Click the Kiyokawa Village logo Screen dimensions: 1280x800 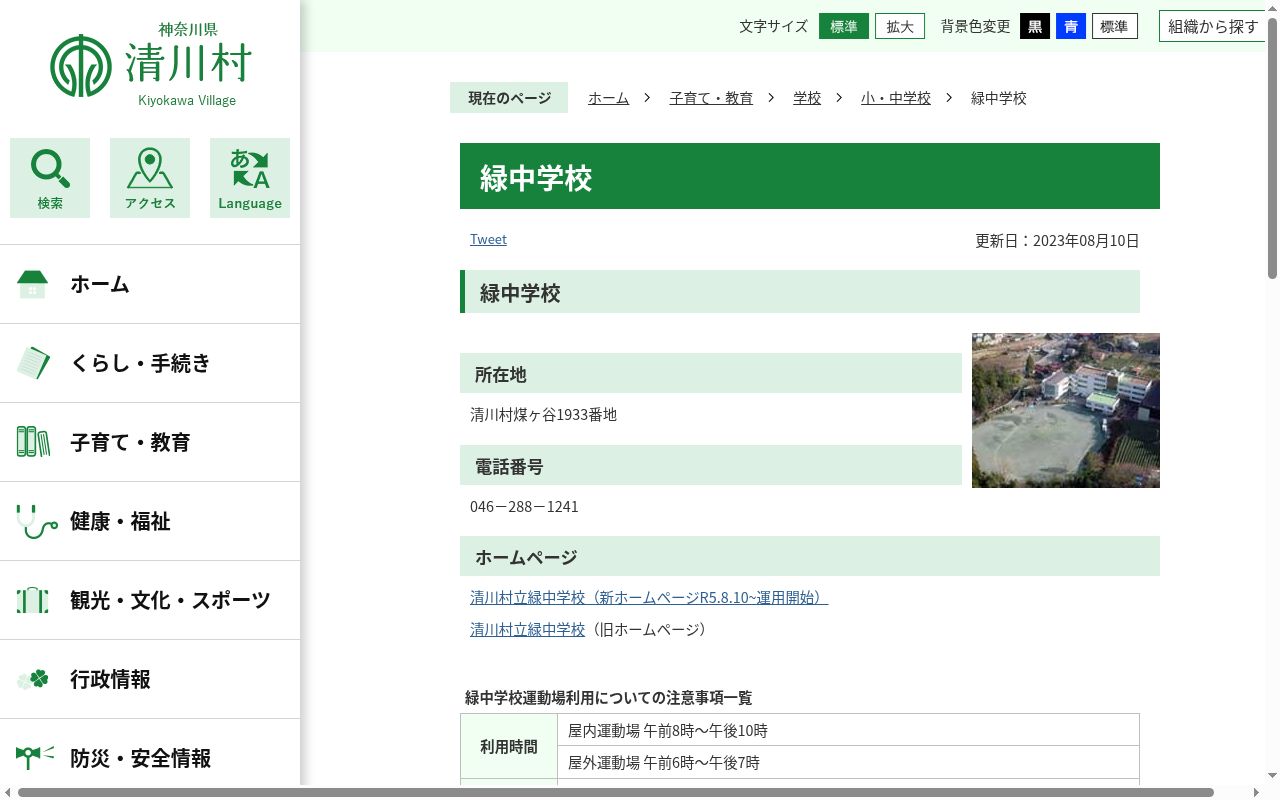click(x=150, y=64)
